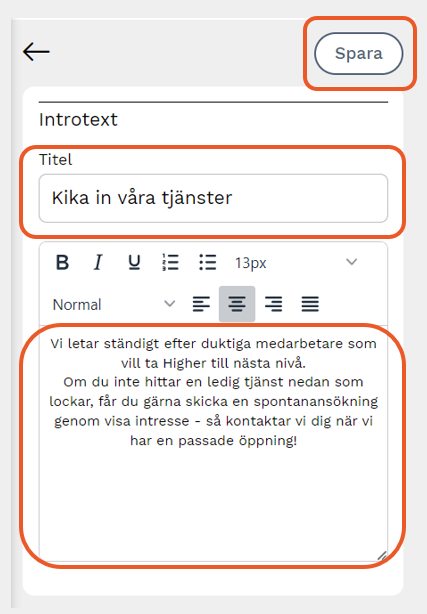Place cursor in the intro text editor
This screenshot has width=427, height=614.
213,443
